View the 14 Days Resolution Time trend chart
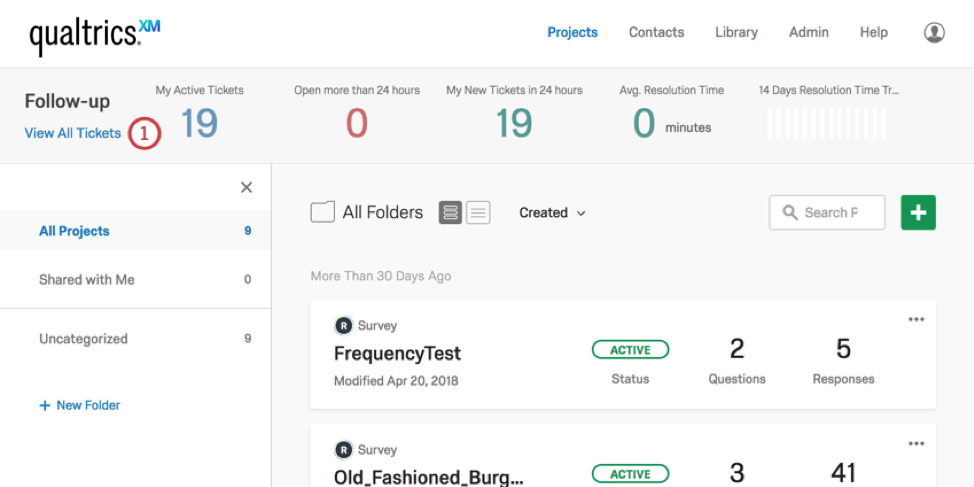974x487 pixels. [x=826, y=123]
